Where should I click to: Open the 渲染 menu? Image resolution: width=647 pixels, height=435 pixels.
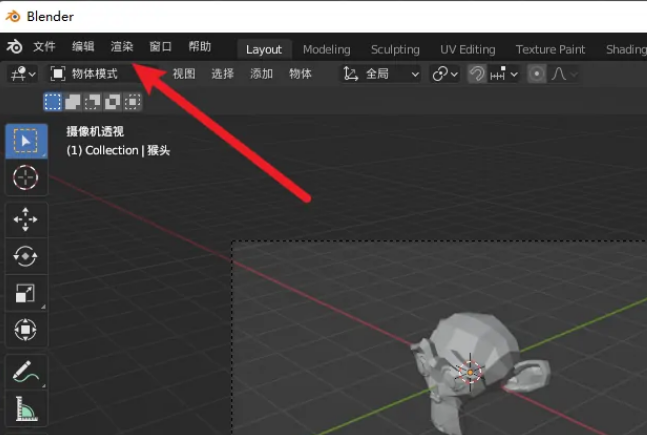click(x=122, y=47)
